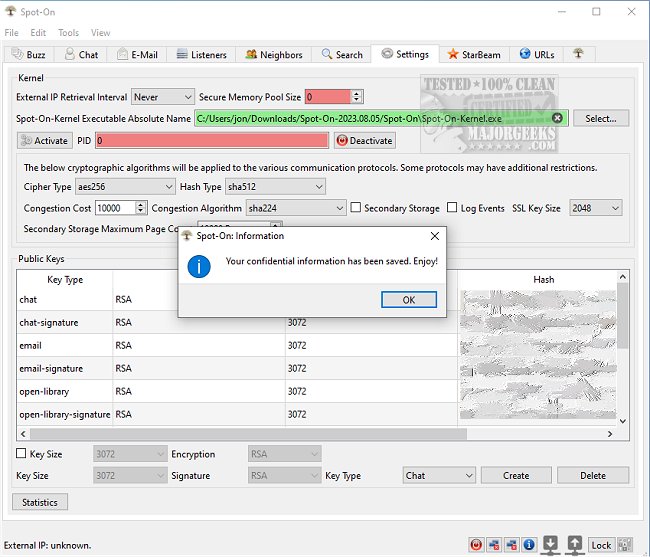Viewport: 650px width, 557px height.
Task: Click the Select... button for kernel executable
Action: tap(601, 118)
